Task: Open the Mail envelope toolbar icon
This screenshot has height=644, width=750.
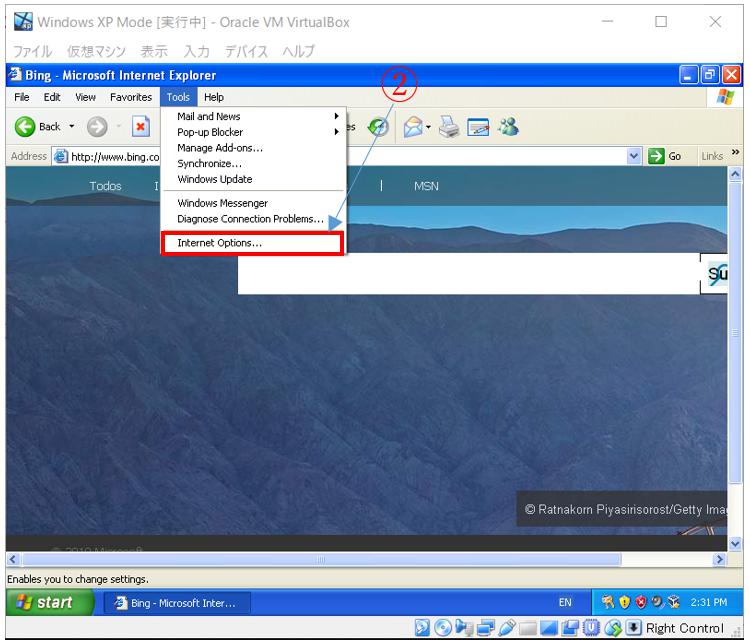Action: click(413, 127)
